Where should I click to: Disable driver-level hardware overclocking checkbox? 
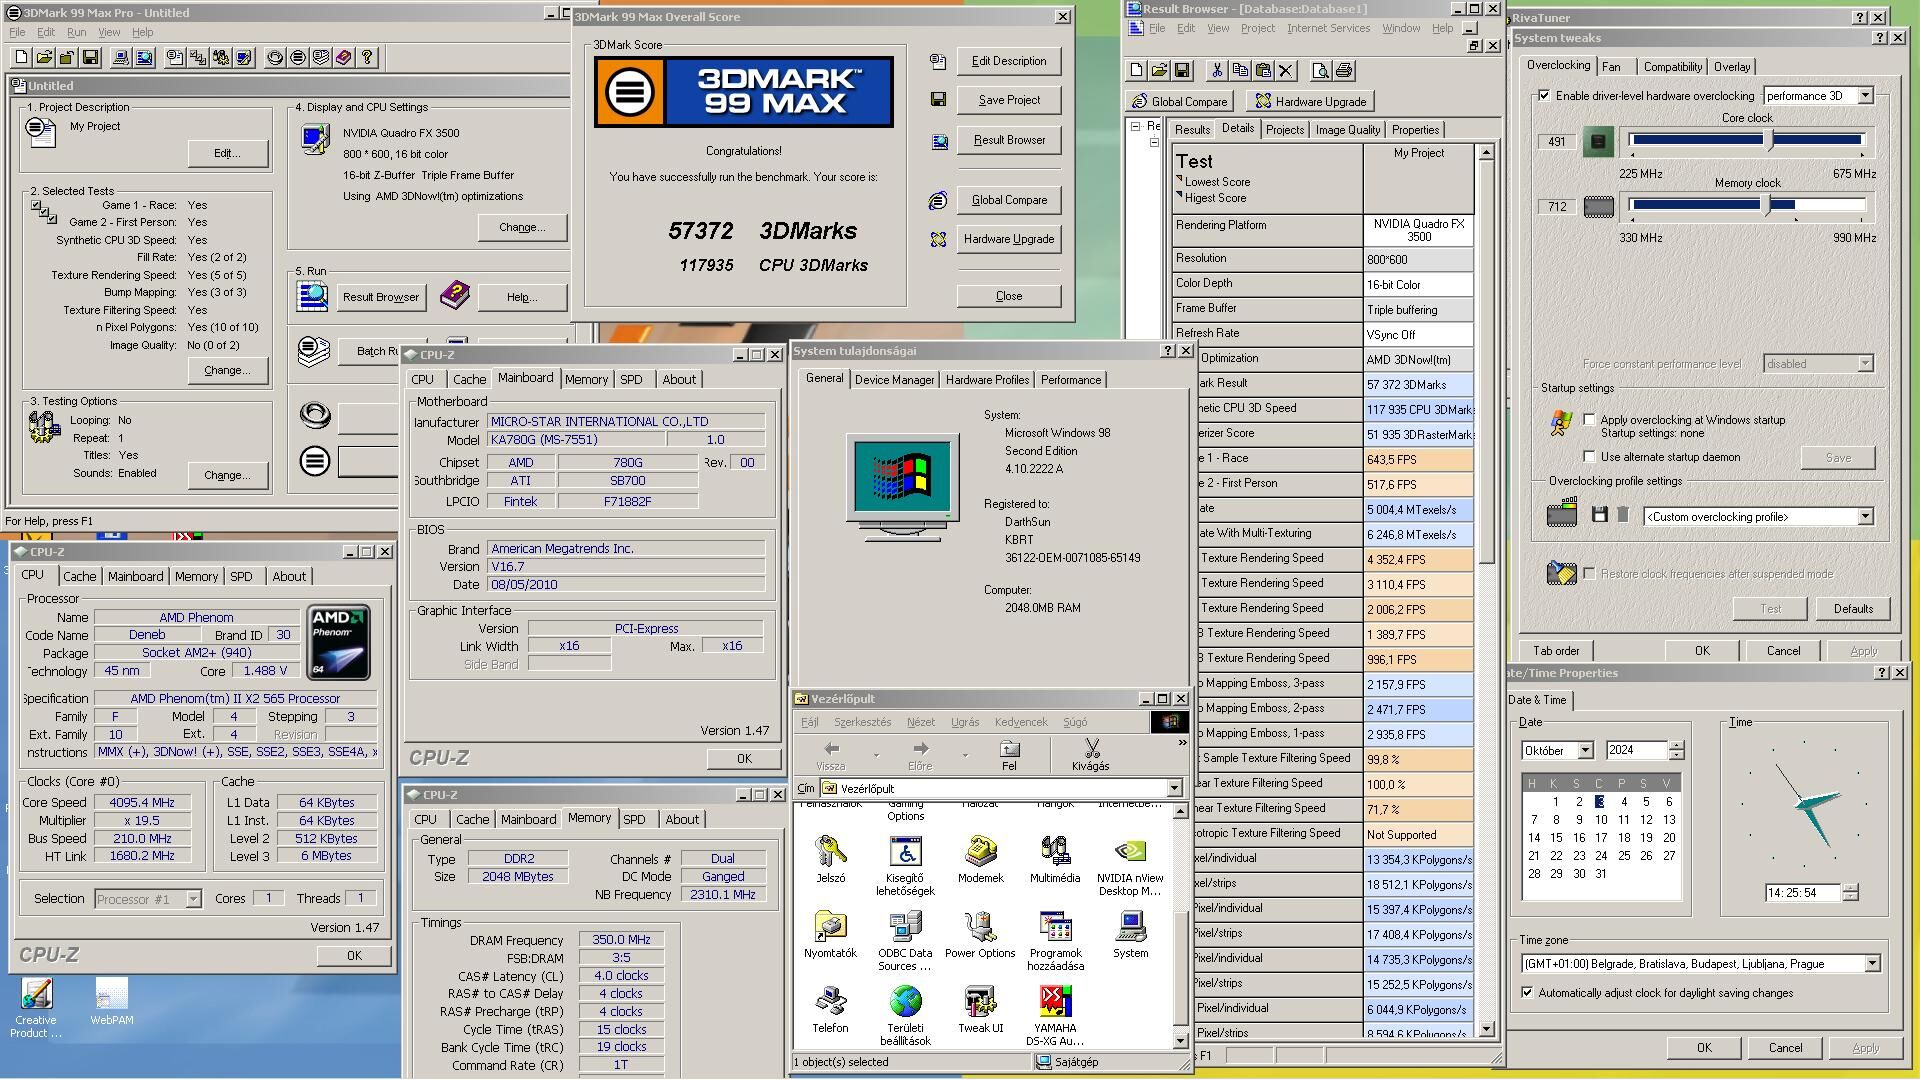1545,96
